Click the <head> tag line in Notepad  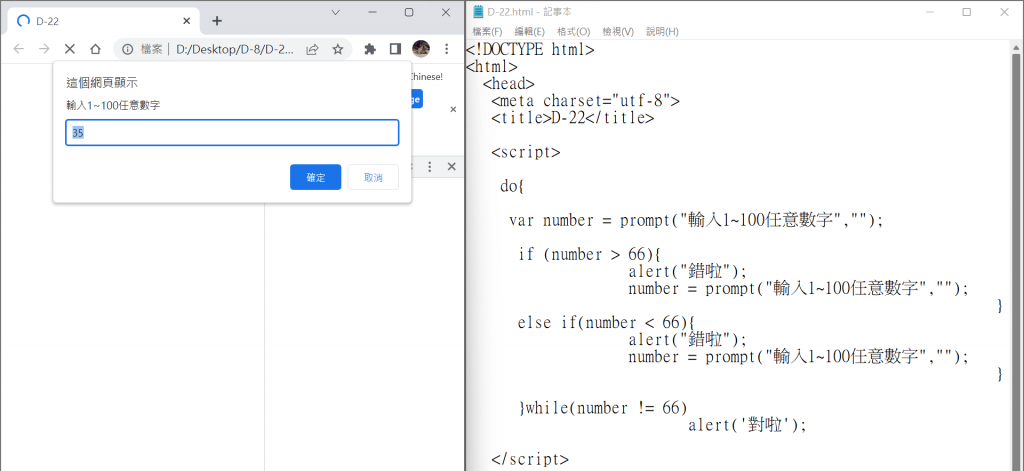(x=509, y=84)
